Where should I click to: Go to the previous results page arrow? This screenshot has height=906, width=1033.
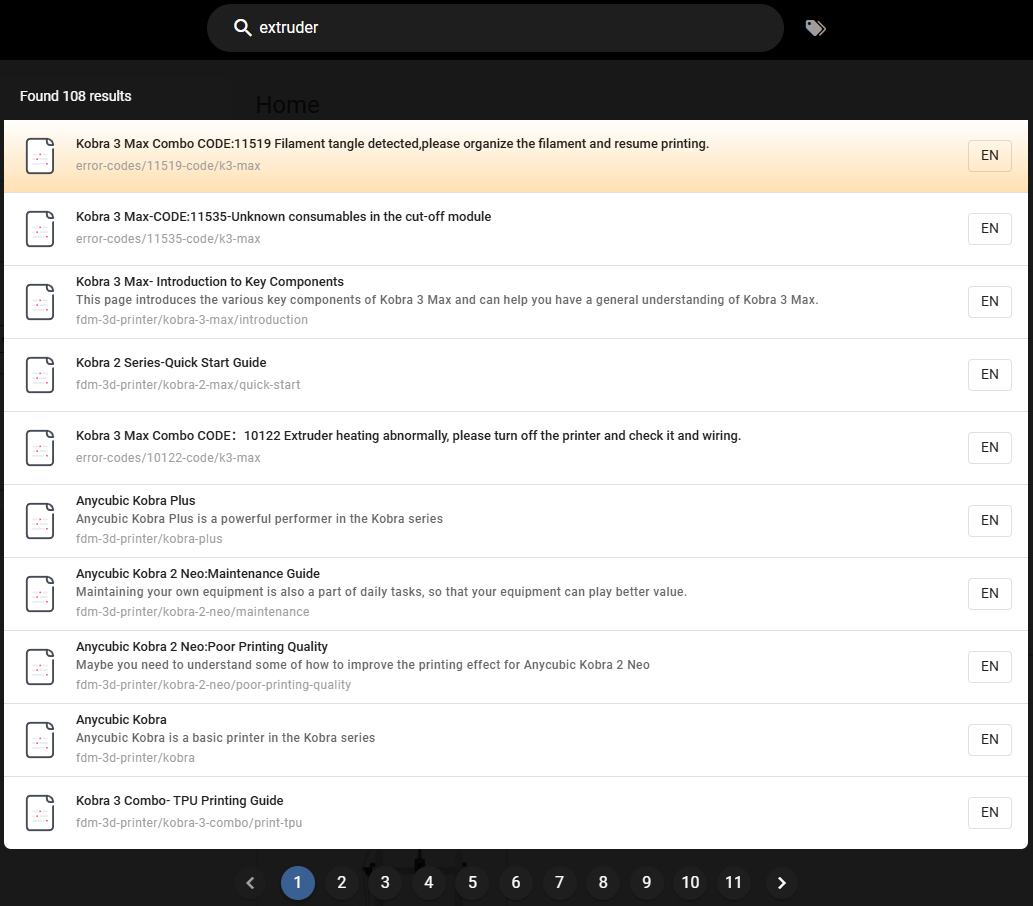[x=250, y=883]
